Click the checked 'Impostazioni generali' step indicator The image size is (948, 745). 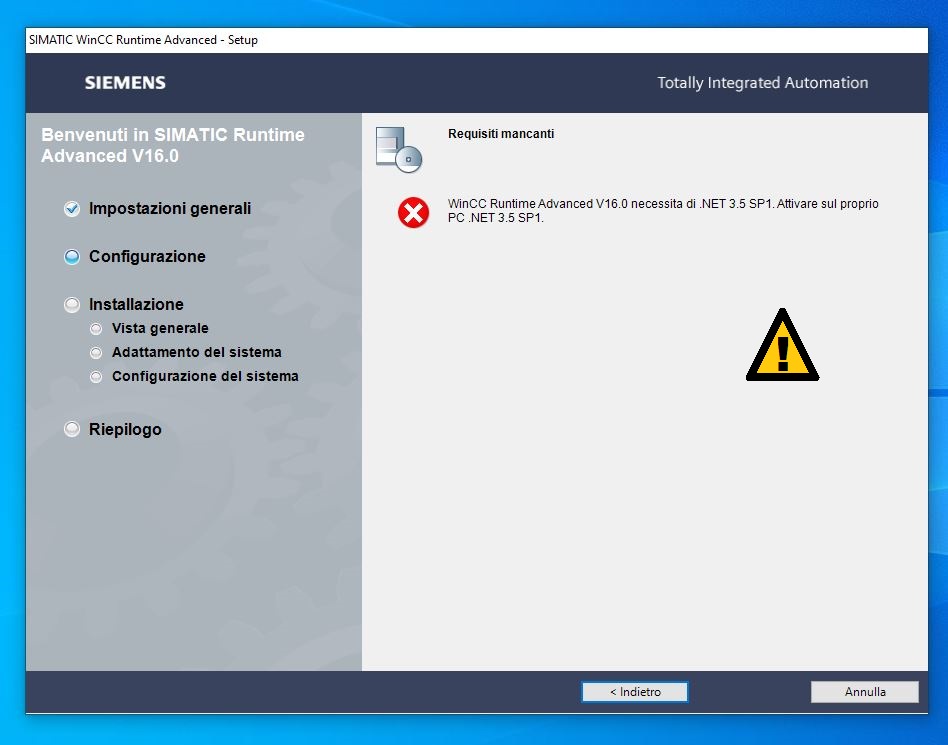(x=72, y=209)
